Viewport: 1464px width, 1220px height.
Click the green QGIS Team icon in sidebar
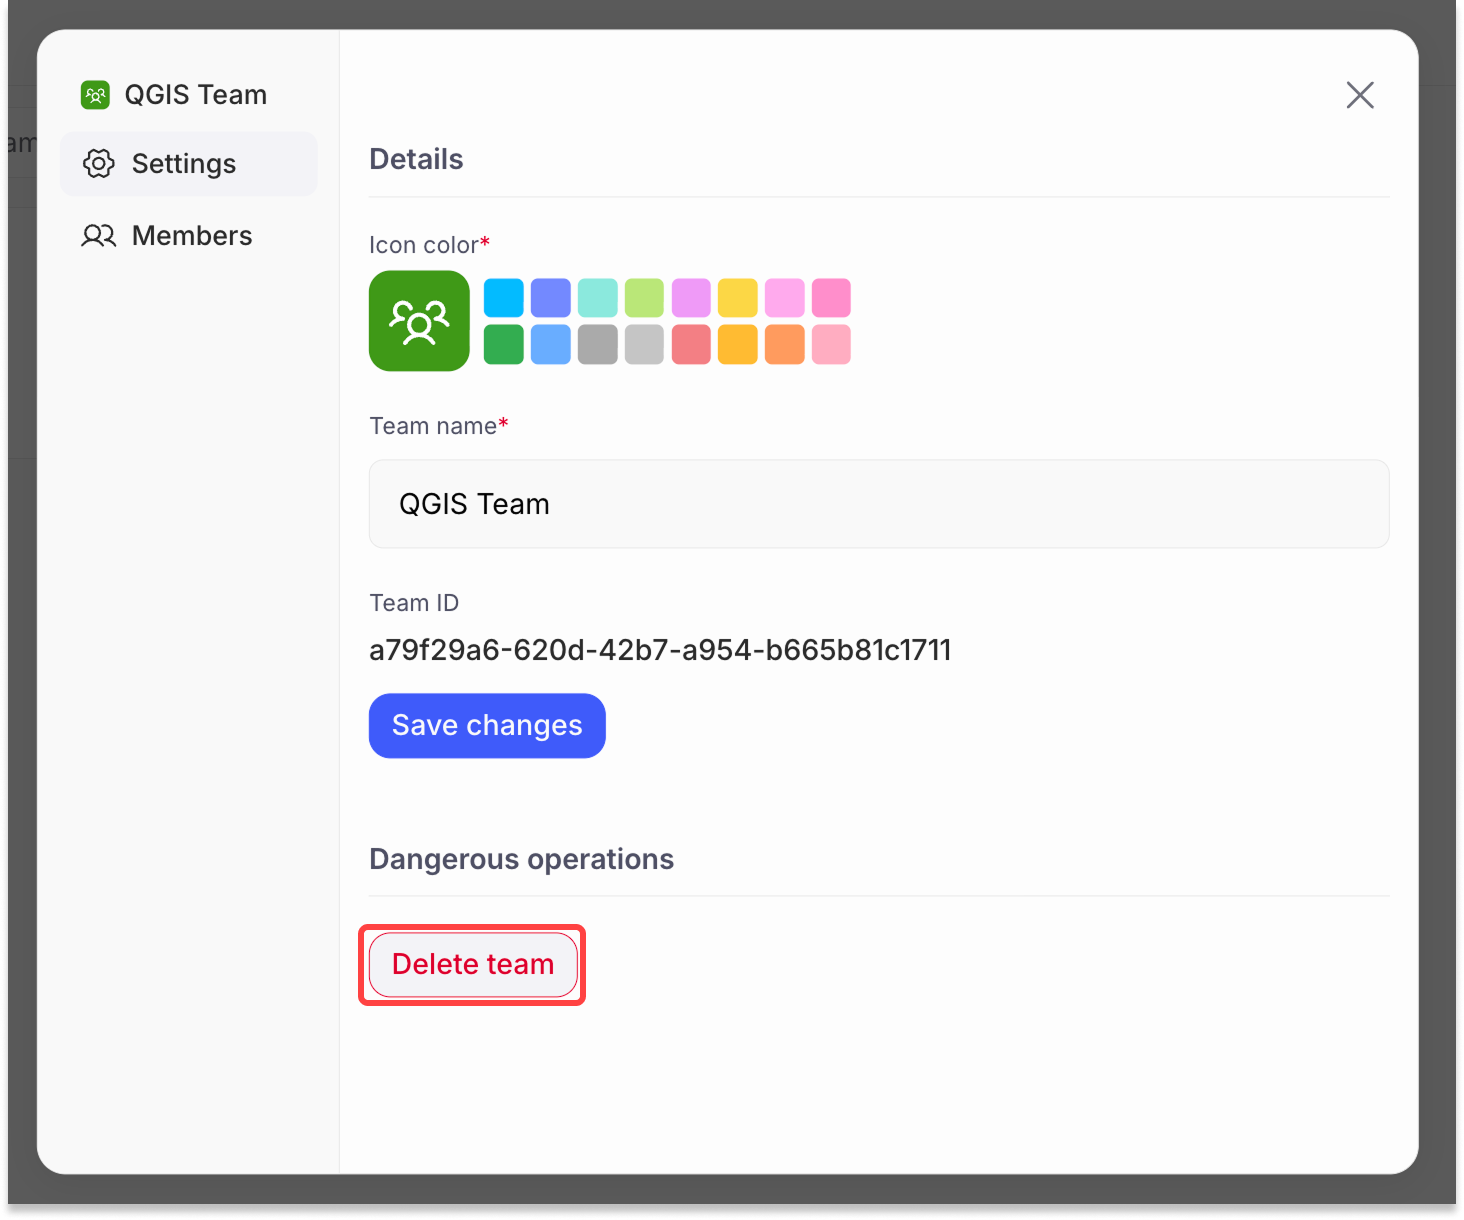(x=95, y=94)
